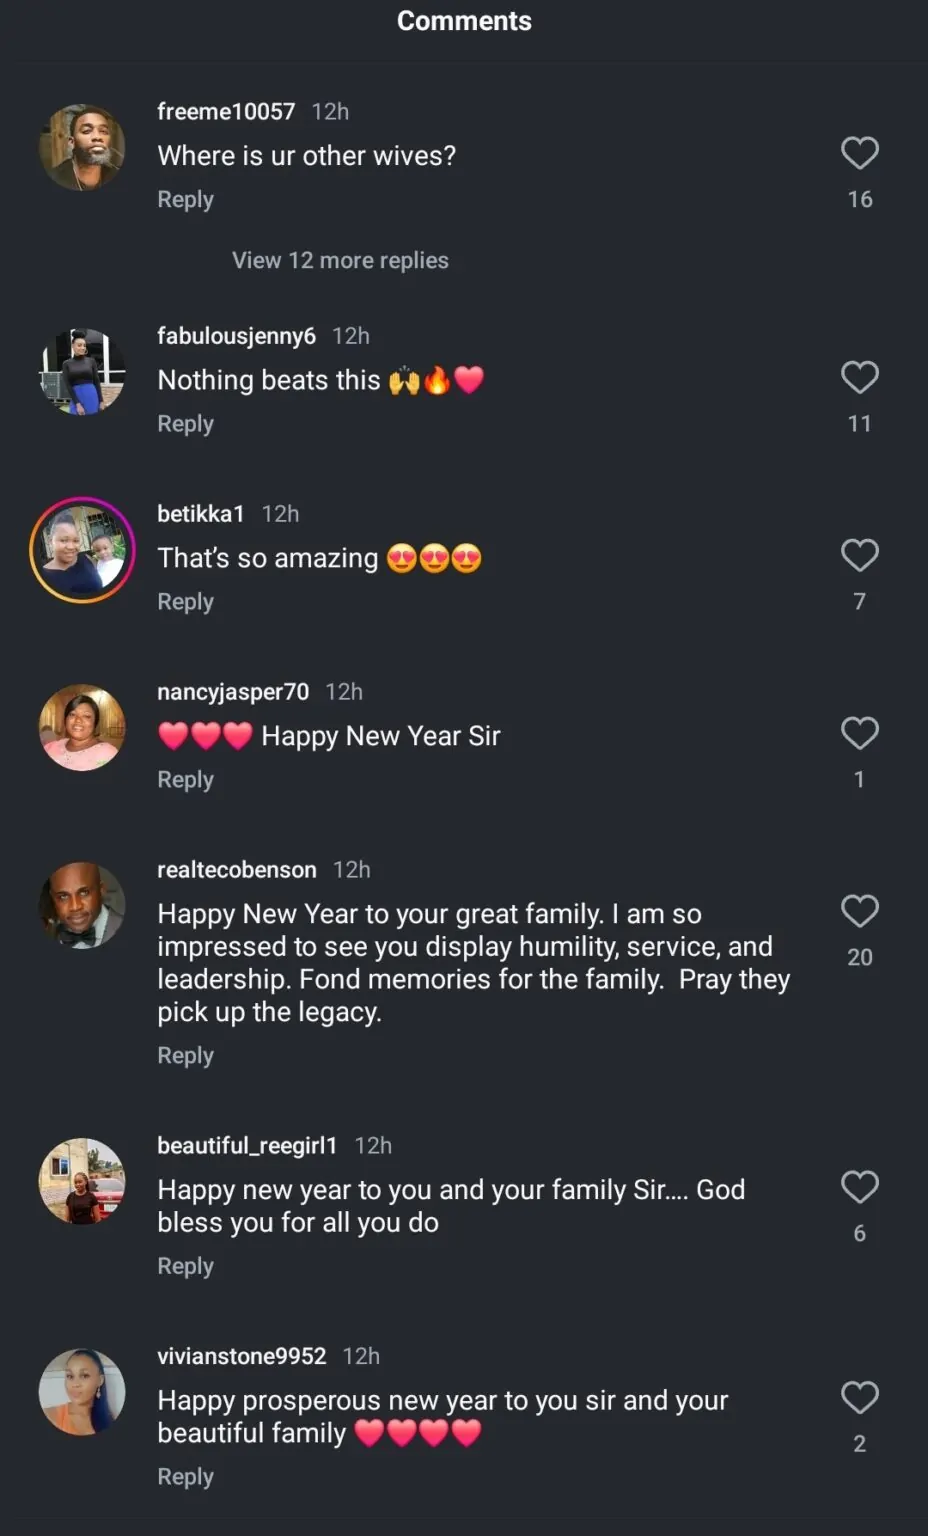928x1536 pixels.
Task: Open freeme10057's profile picture
Action: point(82,147)
